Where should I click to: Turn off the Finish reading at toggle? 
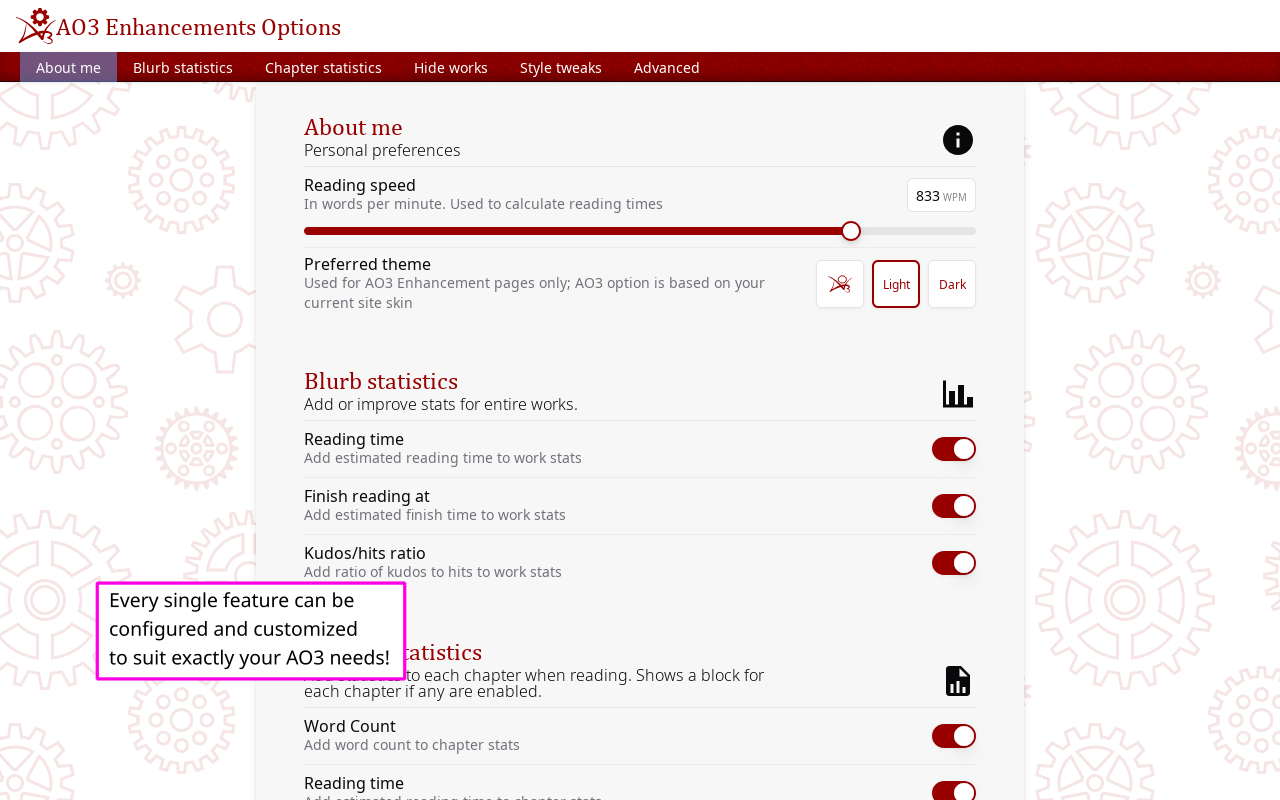tap(953, 506)
